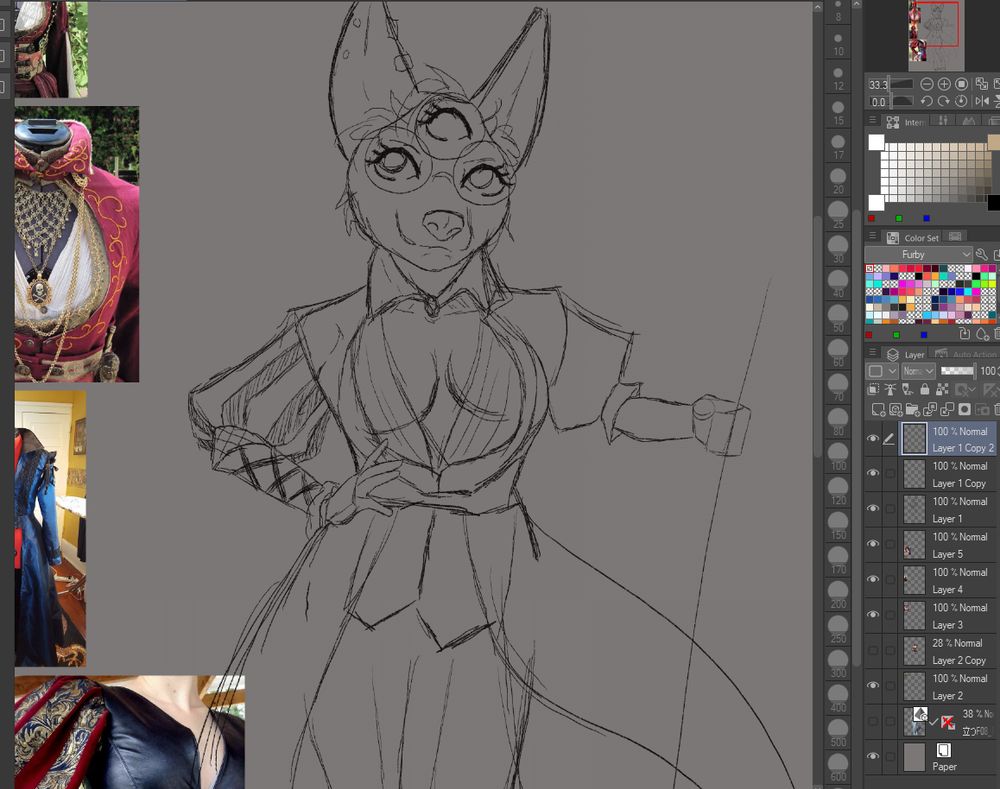This screenshot has height=789, width=1000.
Task: Click the Navigator zoom scale slider
Action: click(x=902, y=84)
